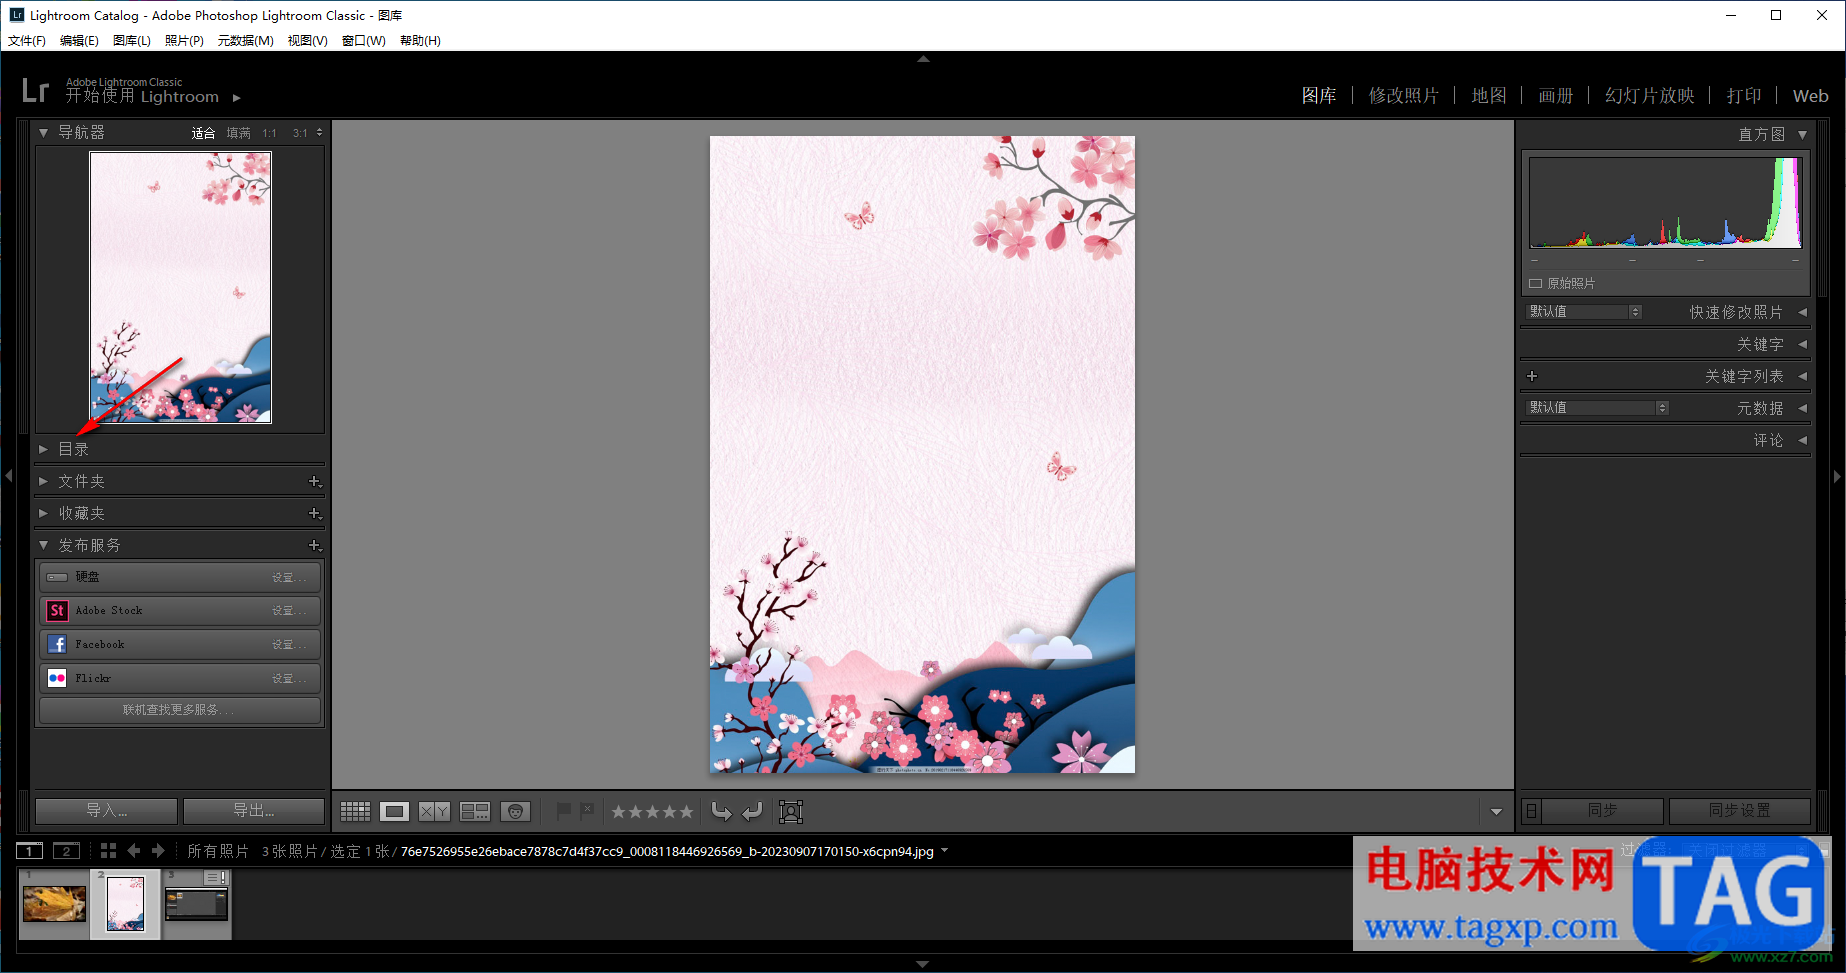Expand the 评论 panel

tap(1803, 440)
